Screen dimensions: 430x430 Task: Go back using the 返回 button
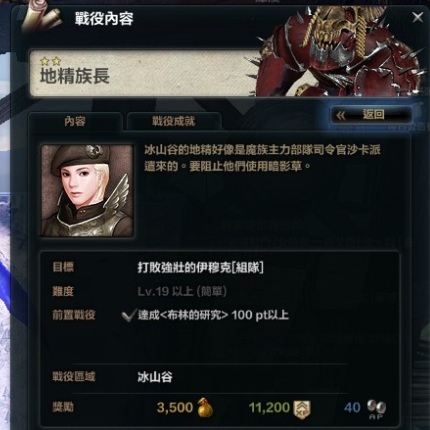coord(372,115)
